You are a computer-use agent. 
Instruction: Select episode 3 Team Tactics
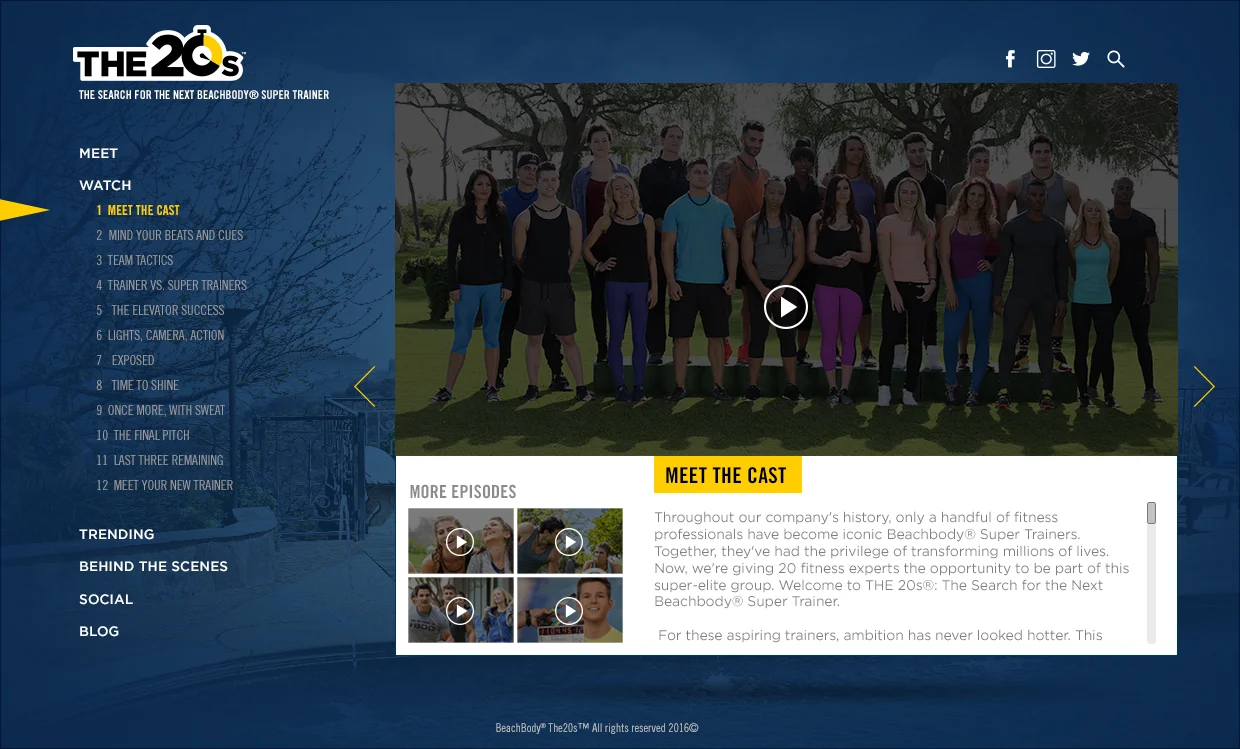click(x=135, y=260)
